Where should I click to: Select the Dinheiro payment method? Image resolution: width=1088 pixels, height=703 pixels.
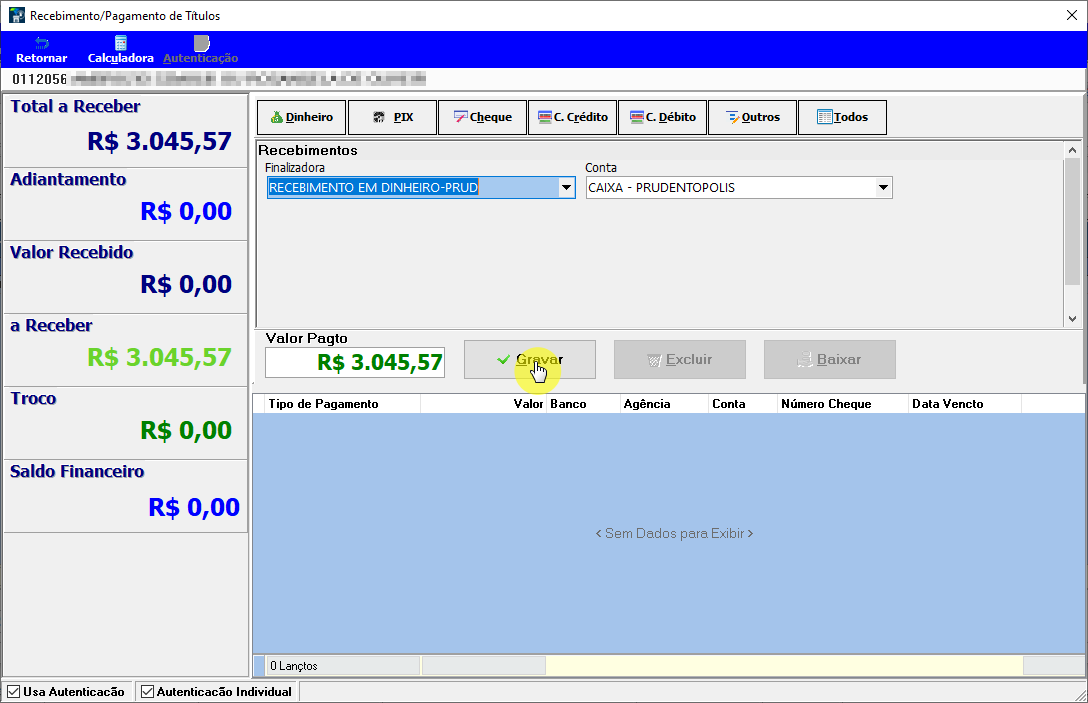(x=302, y=117)
